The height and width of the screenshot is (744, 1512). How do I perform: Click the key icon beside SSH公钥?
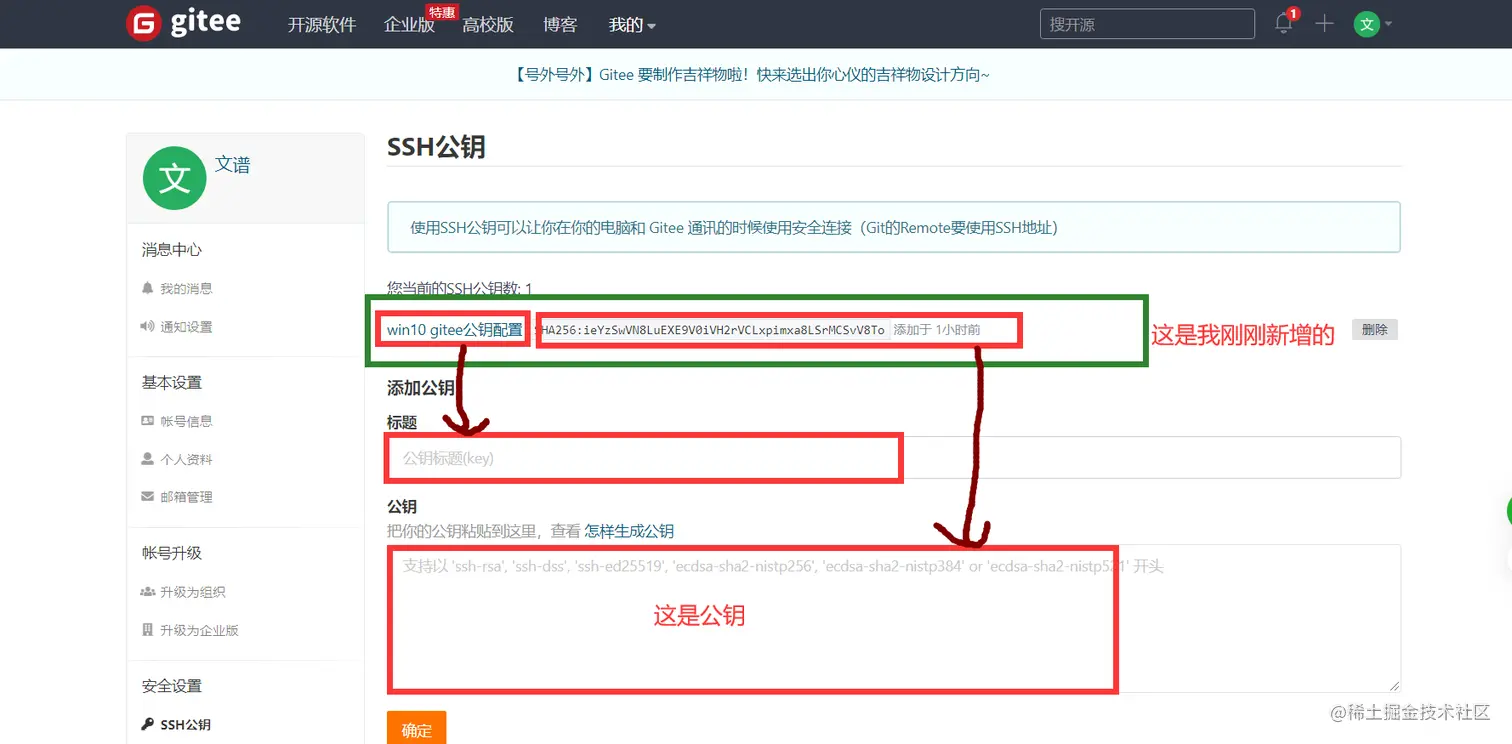pyautogui.click(x=148, y=724)
